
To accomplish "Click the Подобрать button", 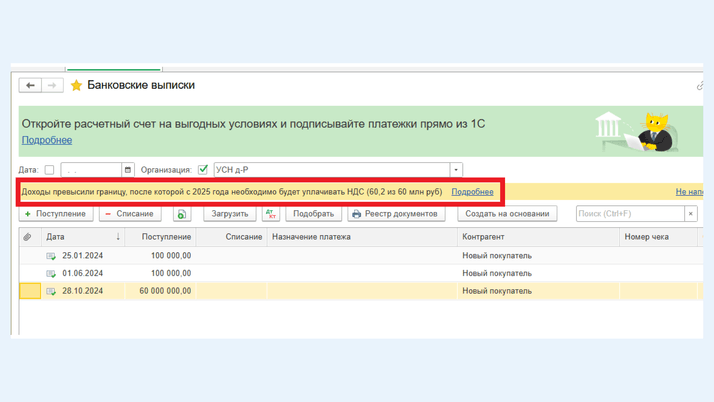I will (313, 214).
